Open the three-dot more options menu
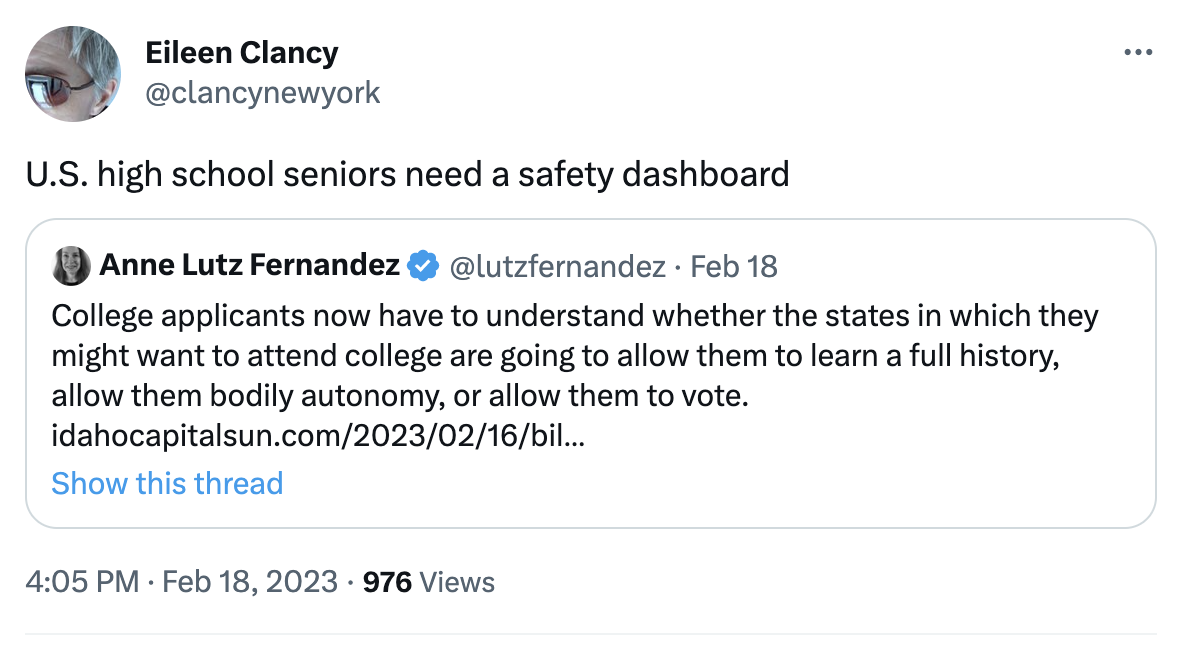Screen dimensions: 1184x646 coord(1138,53)
